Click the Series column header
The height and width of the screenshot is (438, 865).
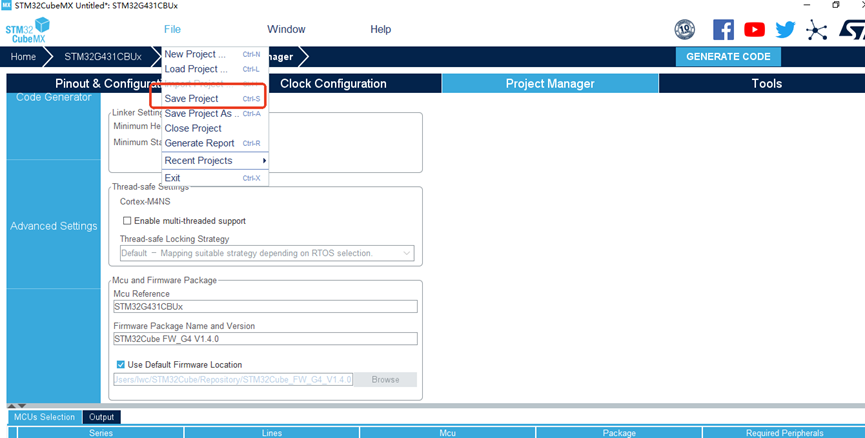[101, 433]
